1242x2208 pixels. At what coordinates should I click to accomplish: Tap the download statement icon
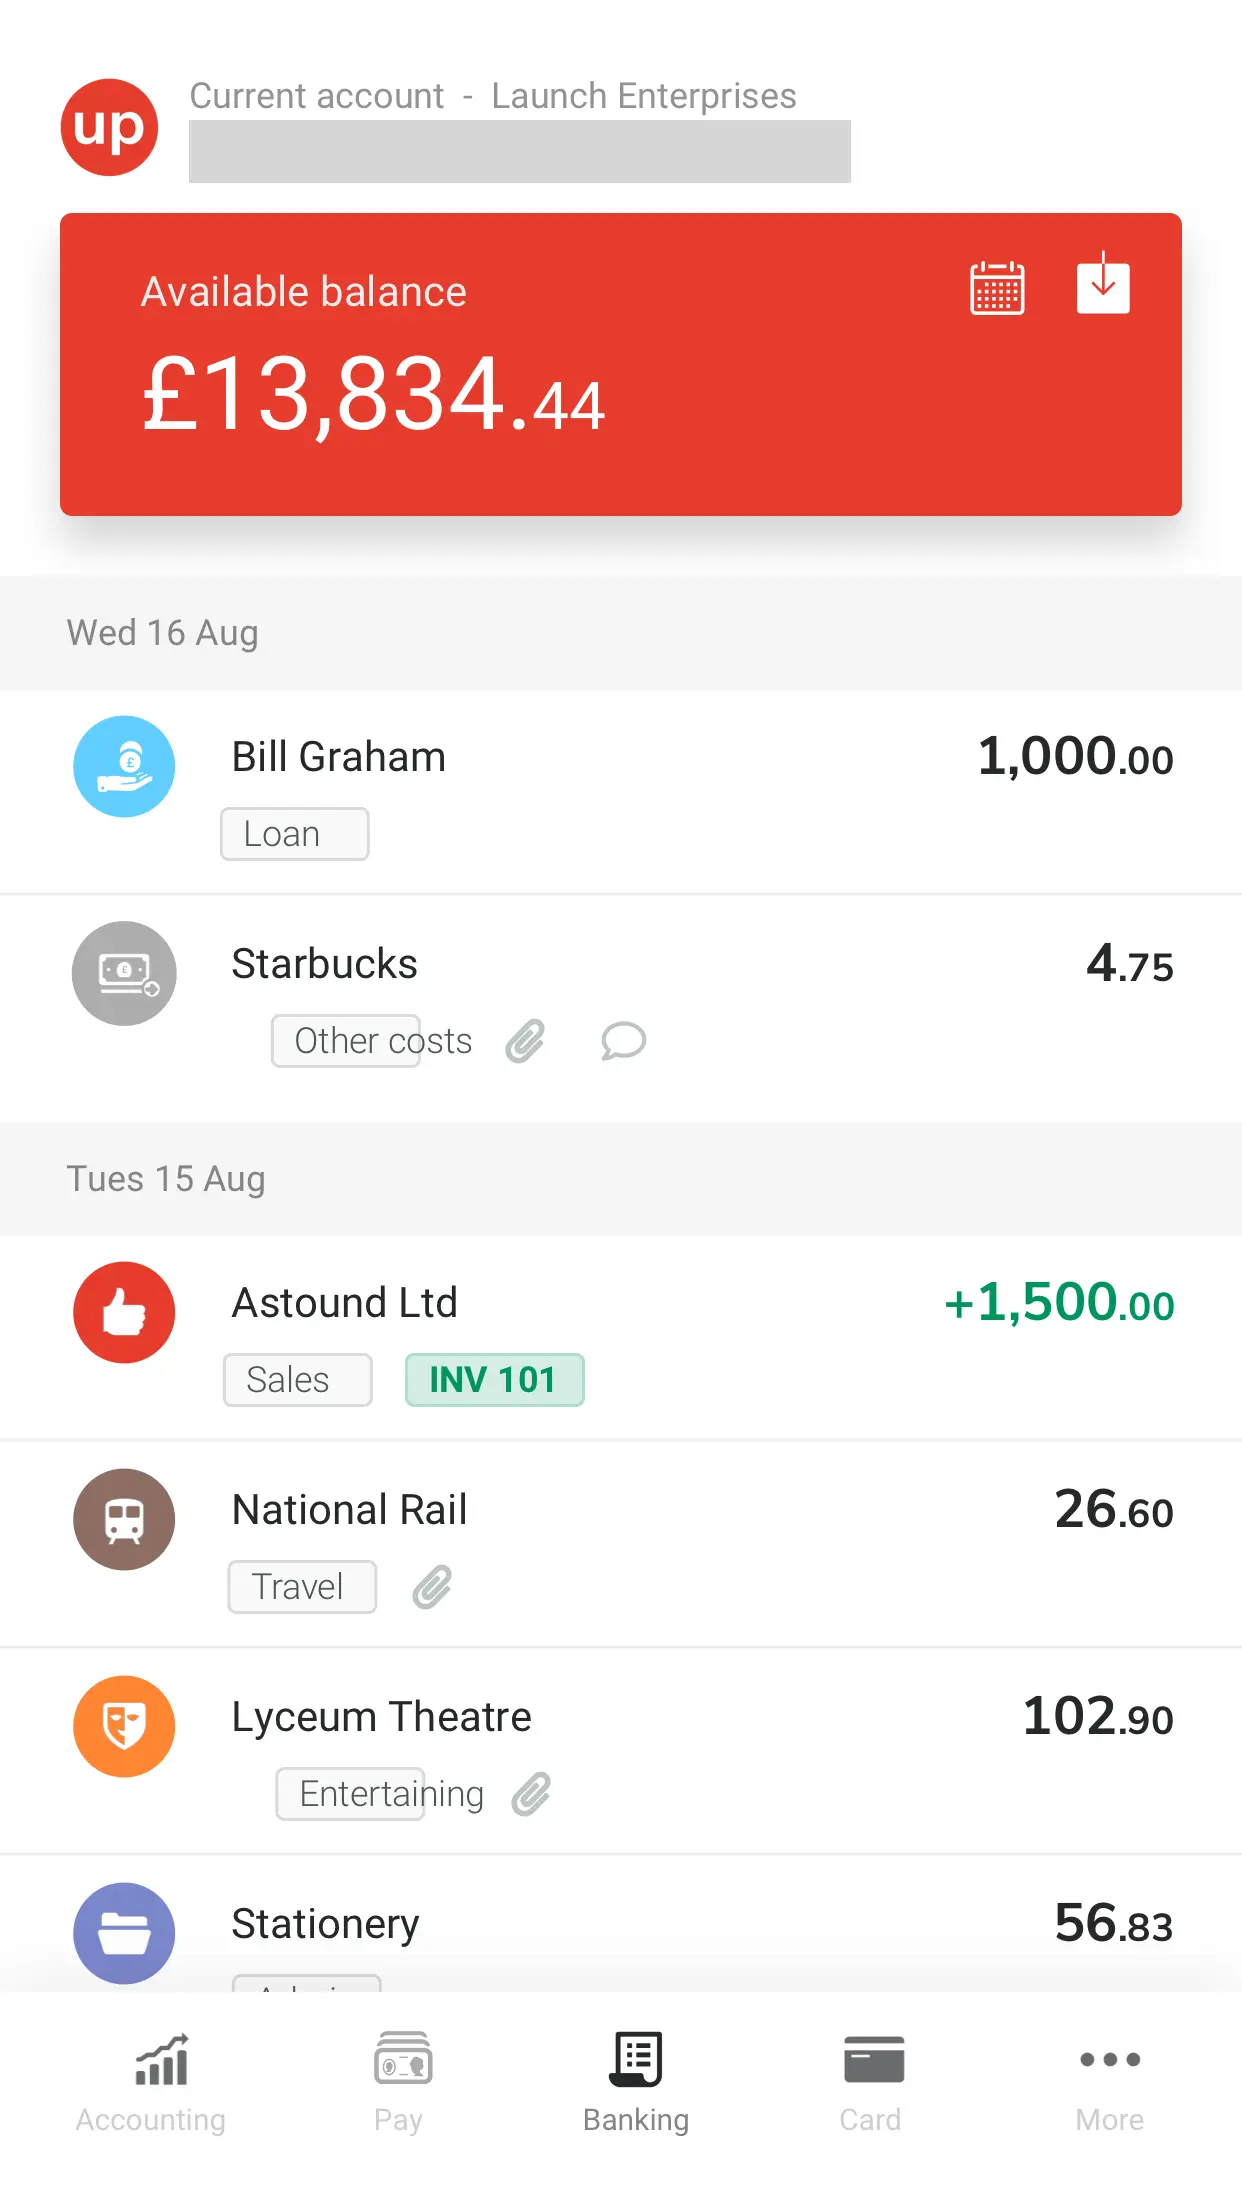point(1103,286)
